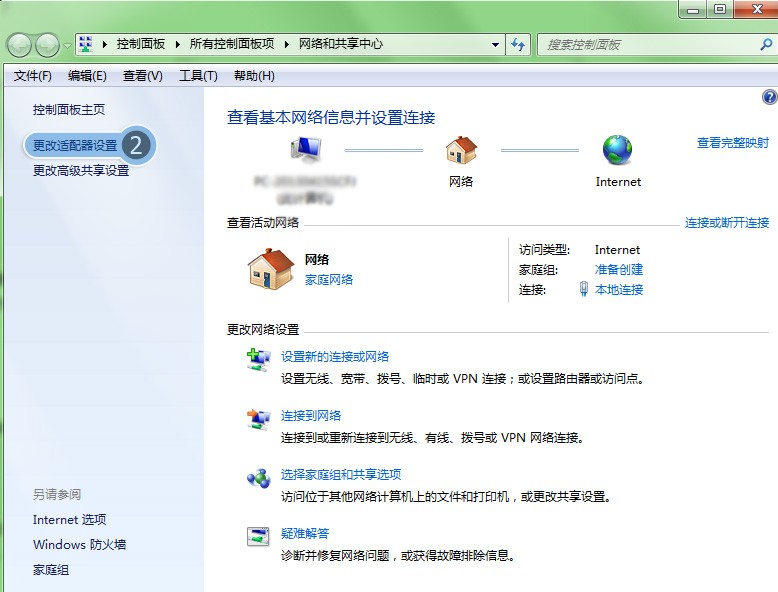Click 查看完整映射 link
Viewport: 778px width, 592px height.
[733, 143]
